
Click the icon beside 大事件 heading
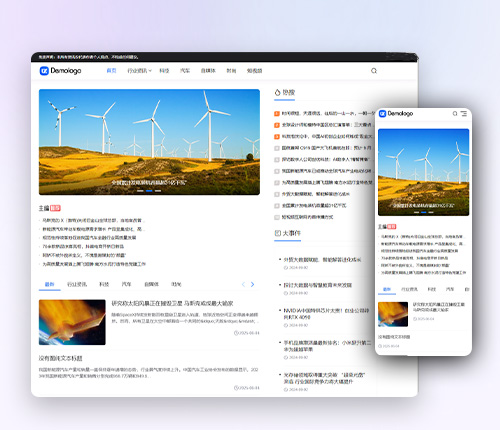coord(278,233)
